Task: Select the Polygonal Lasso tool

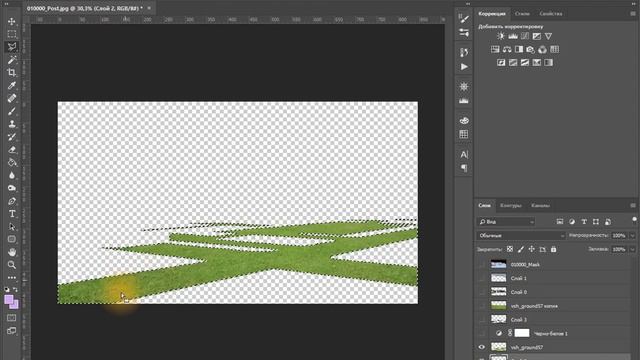Action: (x=11, y=47)
